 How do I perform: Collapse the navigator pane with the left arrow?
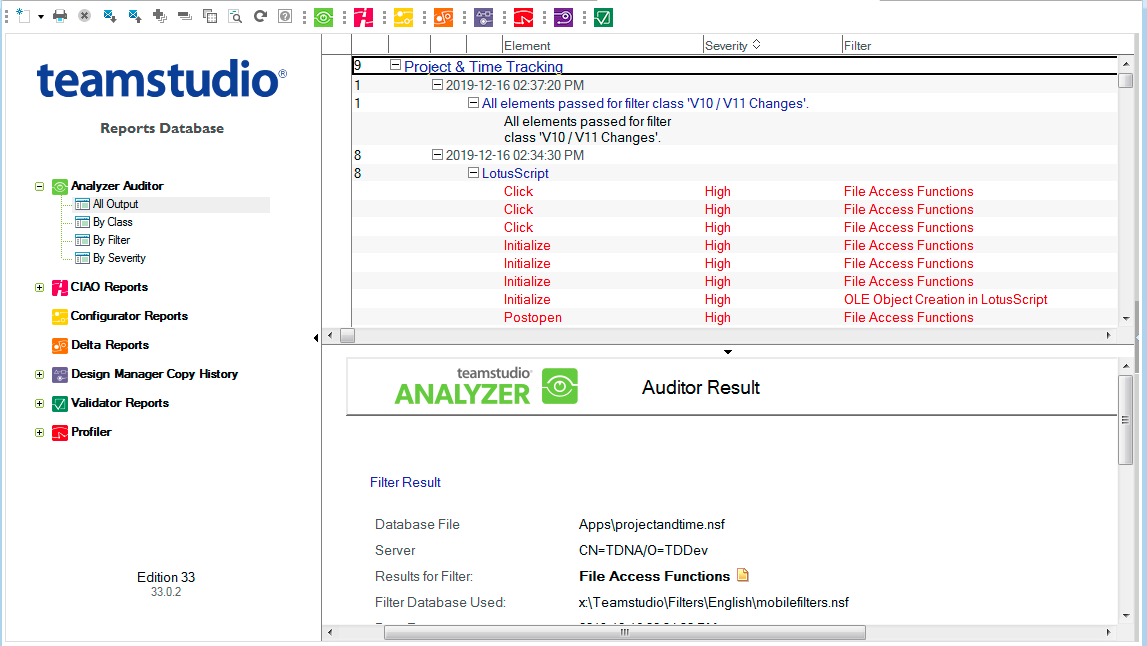(x=316, y=338)
